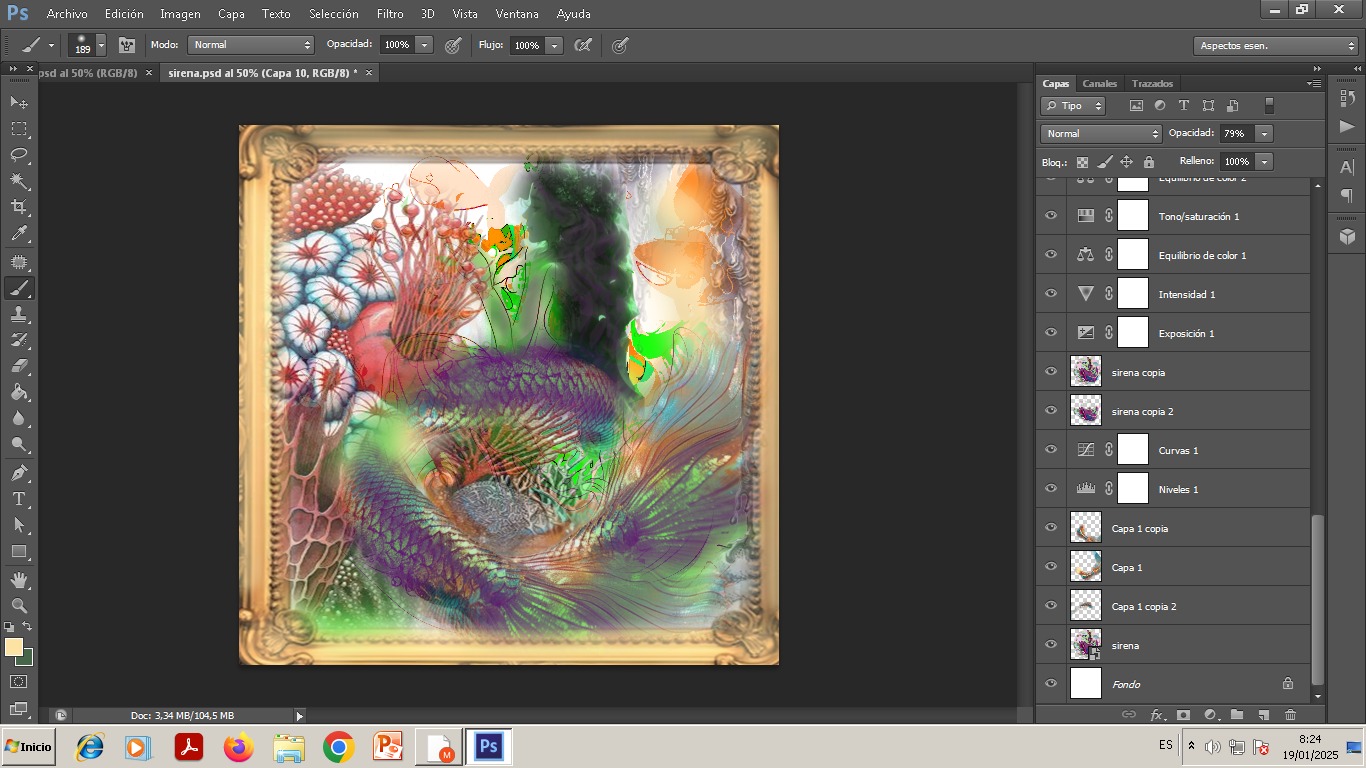The image size is (1366, 768).
Task: Open the Ventana menu
Action: (517, 14)
